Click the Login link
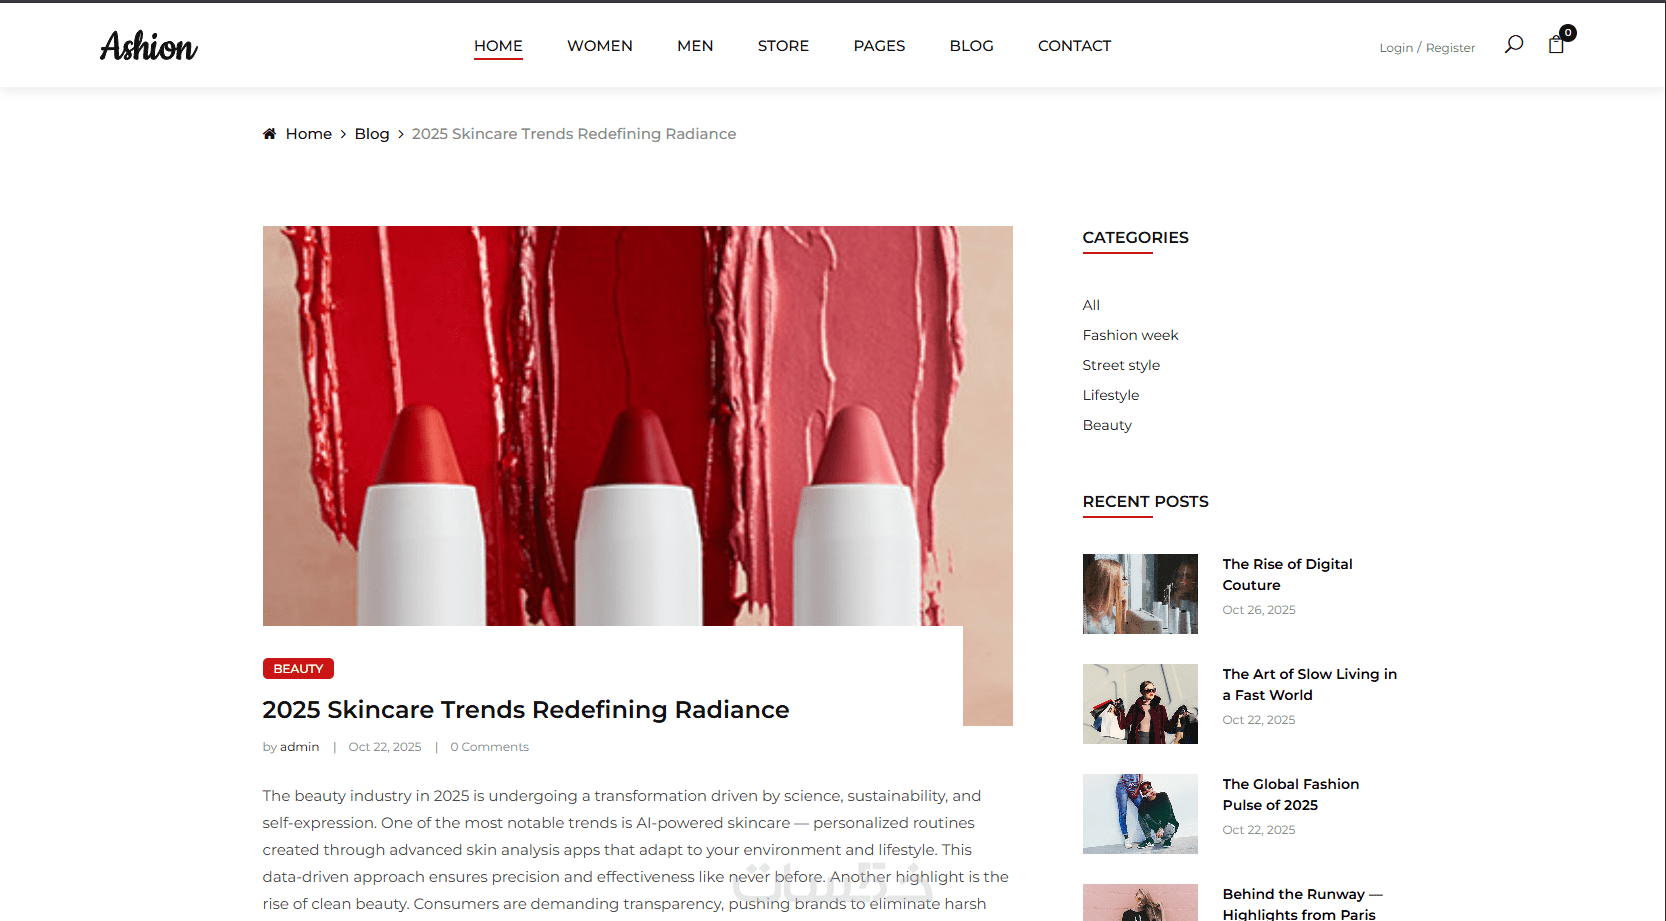This screenshot has height=921, width=1666. pyautogui.click(x=1396, y=48)
